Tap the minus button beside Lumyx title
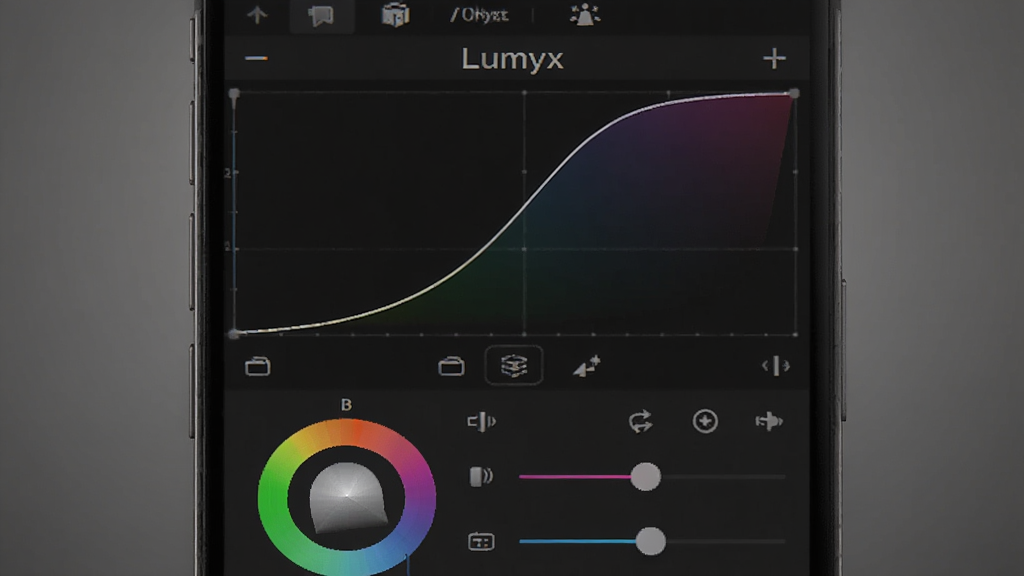This screenshot has height=576, width=1024. click(256, 59)
